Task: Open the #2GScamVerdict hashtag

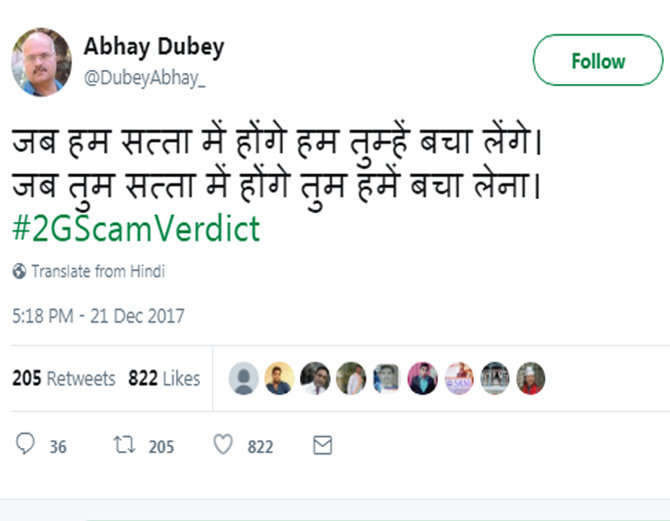Action: (x=136, y=228)
